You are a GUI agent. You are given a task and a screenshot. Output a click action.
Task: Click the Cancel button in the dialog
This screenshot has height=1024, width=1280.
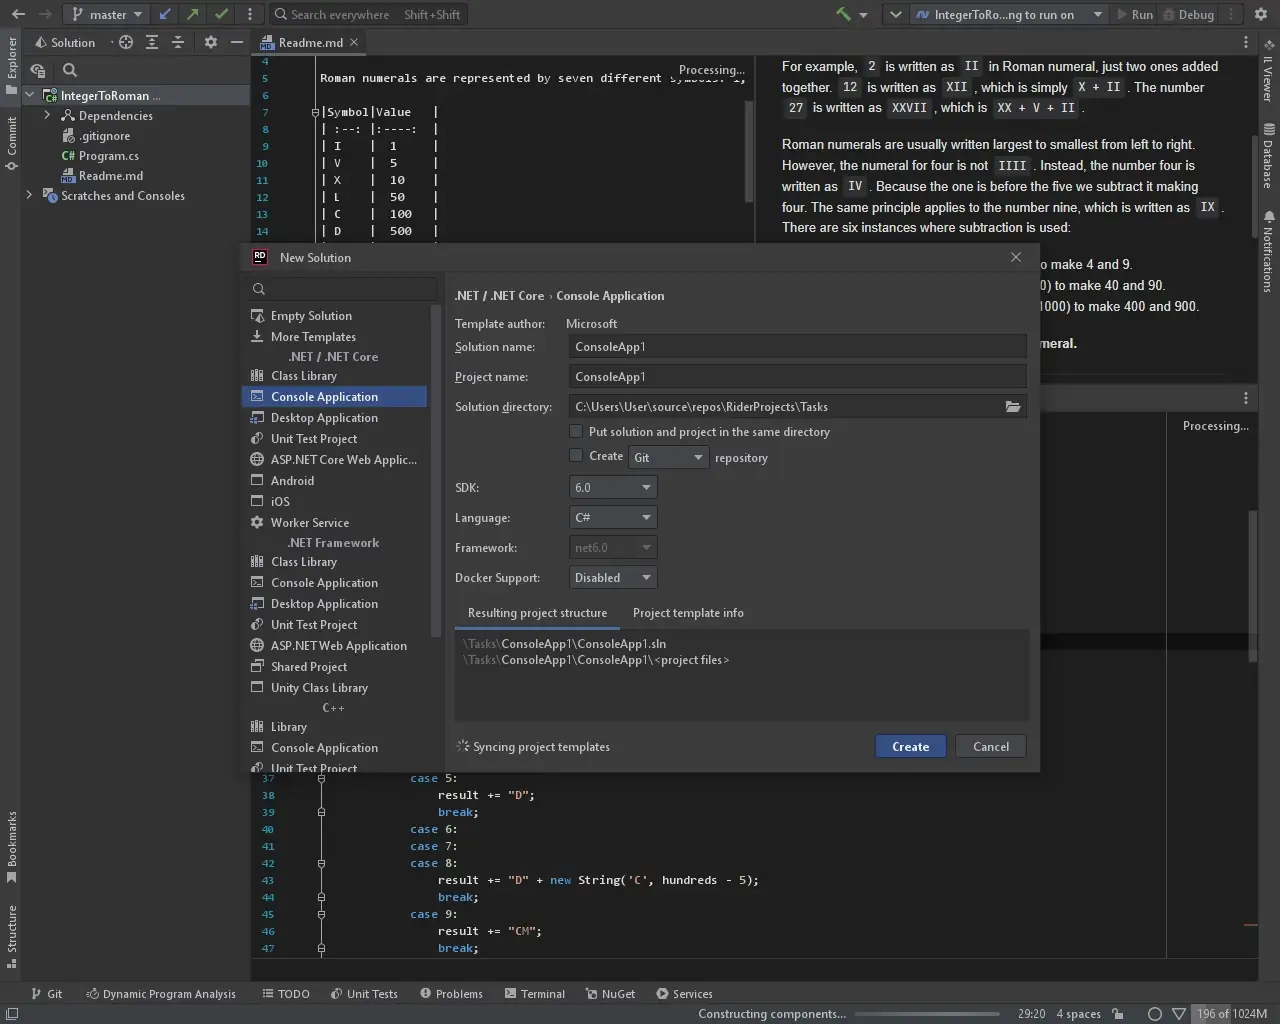click(990, 747)
